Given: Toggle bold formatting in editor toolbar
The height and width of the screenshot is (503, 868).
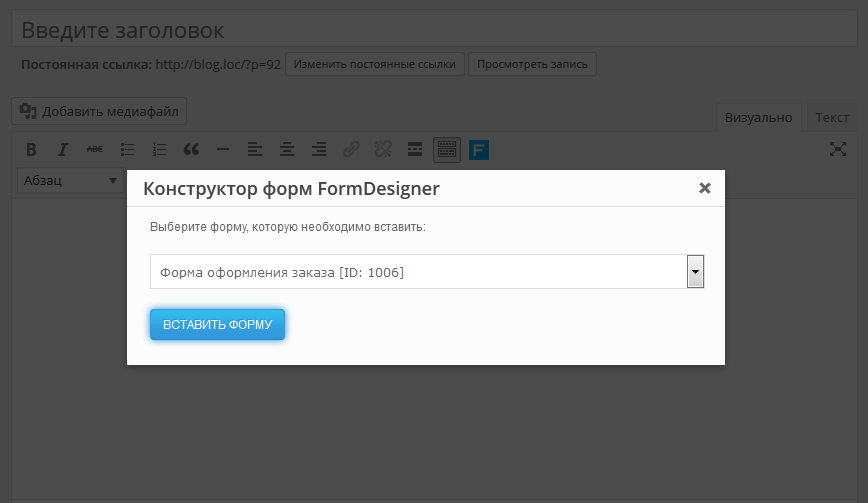Looking at the screenshot, I should tap(31, 149).
